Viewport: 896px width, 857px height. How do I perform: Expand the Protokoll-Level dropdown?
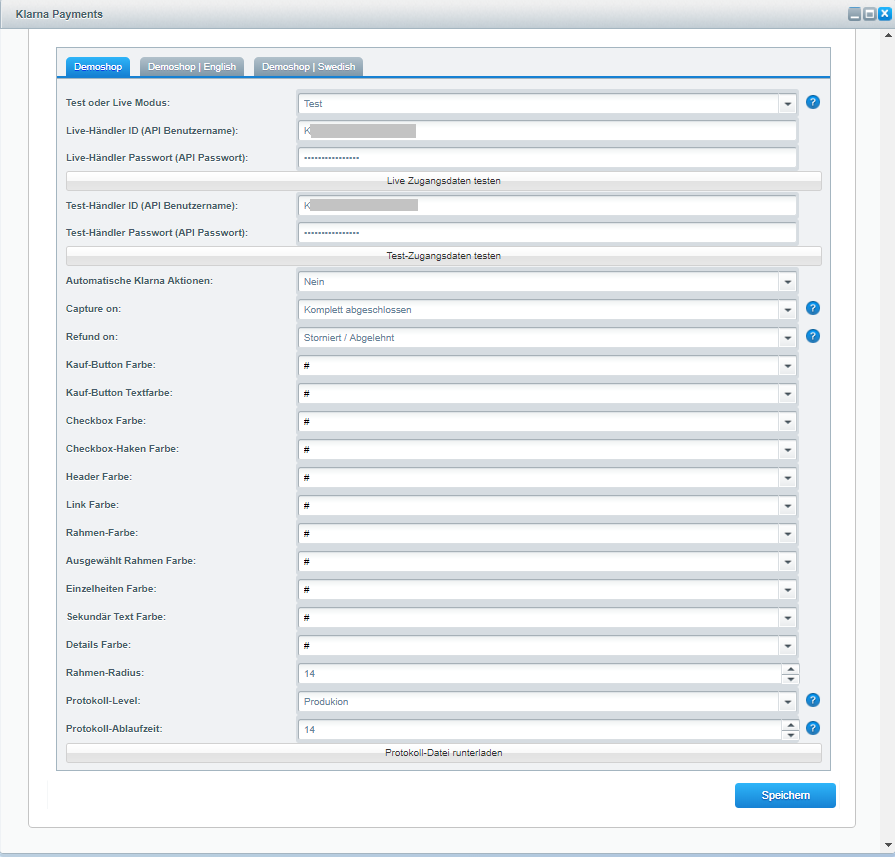pyautogui.click(x=787, y=702)
